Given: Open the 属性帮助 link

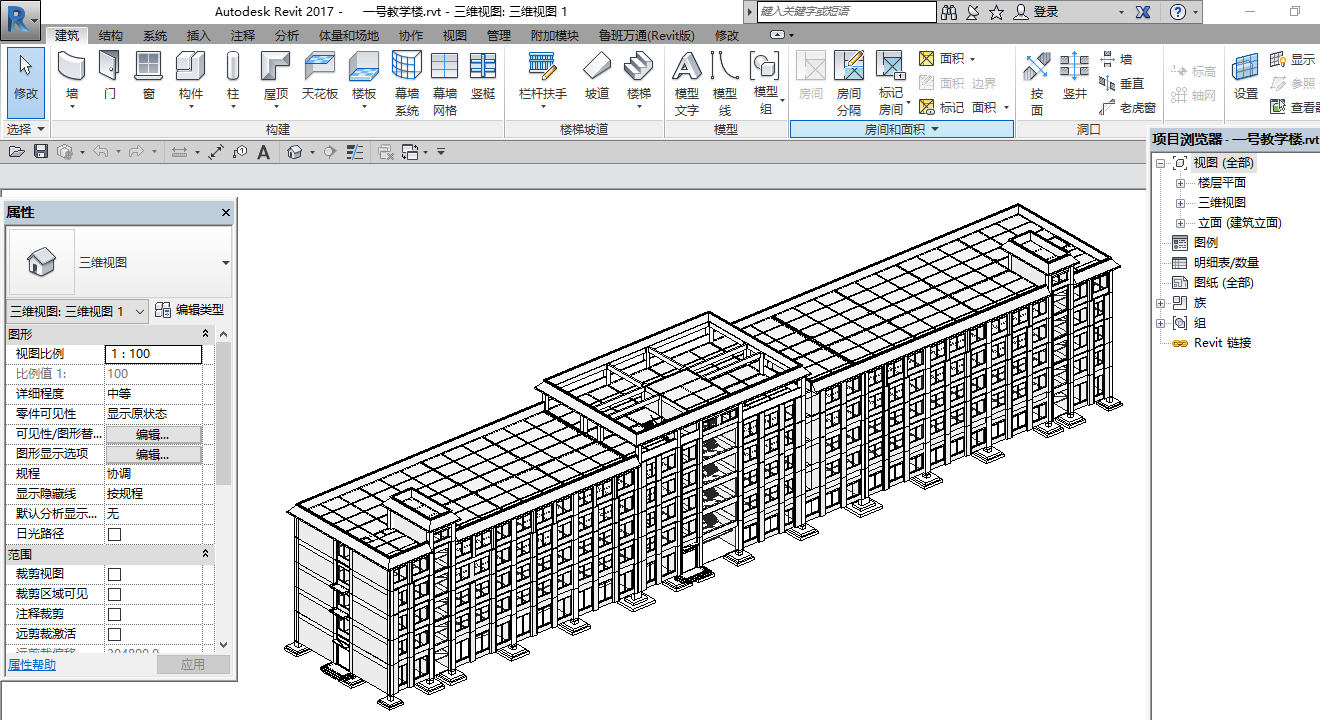Looking at the screenshot, I should (32, 665).
